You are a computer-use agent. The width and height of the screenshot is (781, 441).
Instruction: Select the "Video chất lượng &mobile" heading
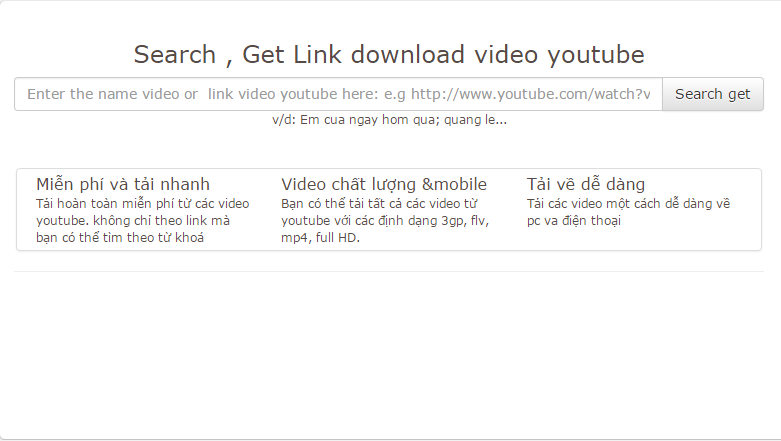(x=384, y=184)
